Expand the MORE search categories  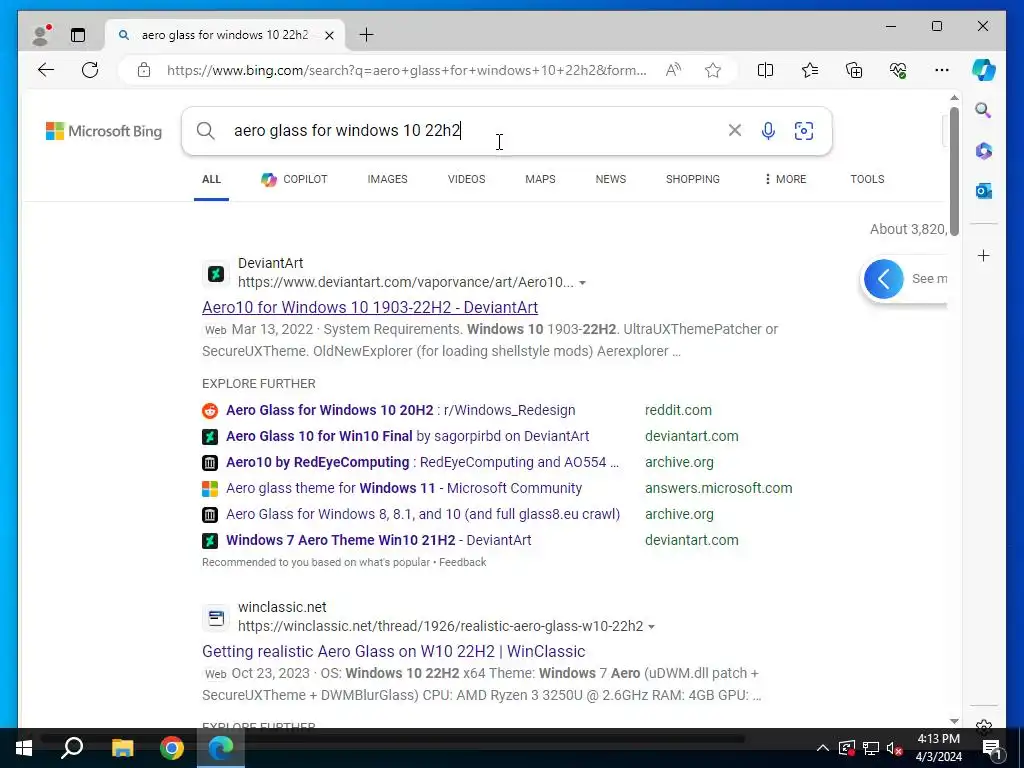(x=786, y=179)
